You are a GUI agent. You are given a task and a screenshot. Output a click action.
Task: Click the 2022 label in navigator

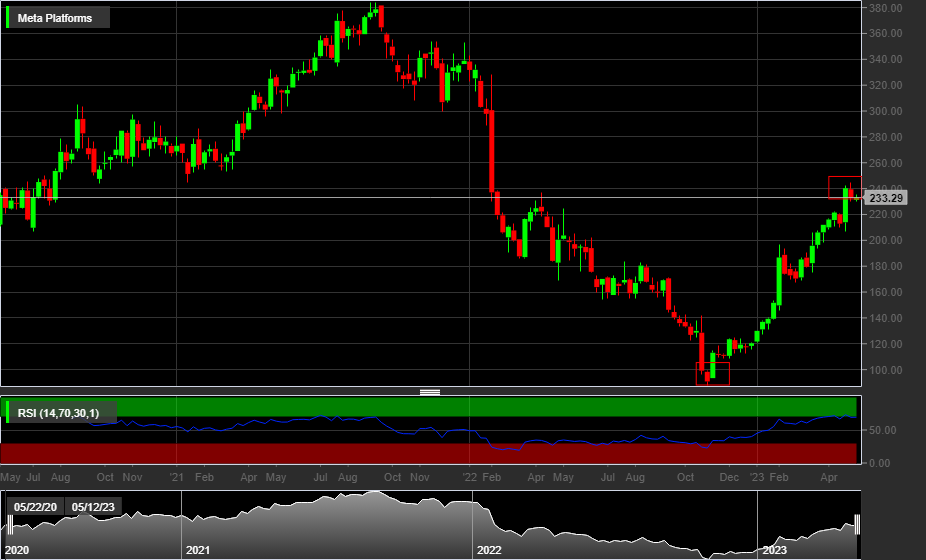tap(489, 550)
